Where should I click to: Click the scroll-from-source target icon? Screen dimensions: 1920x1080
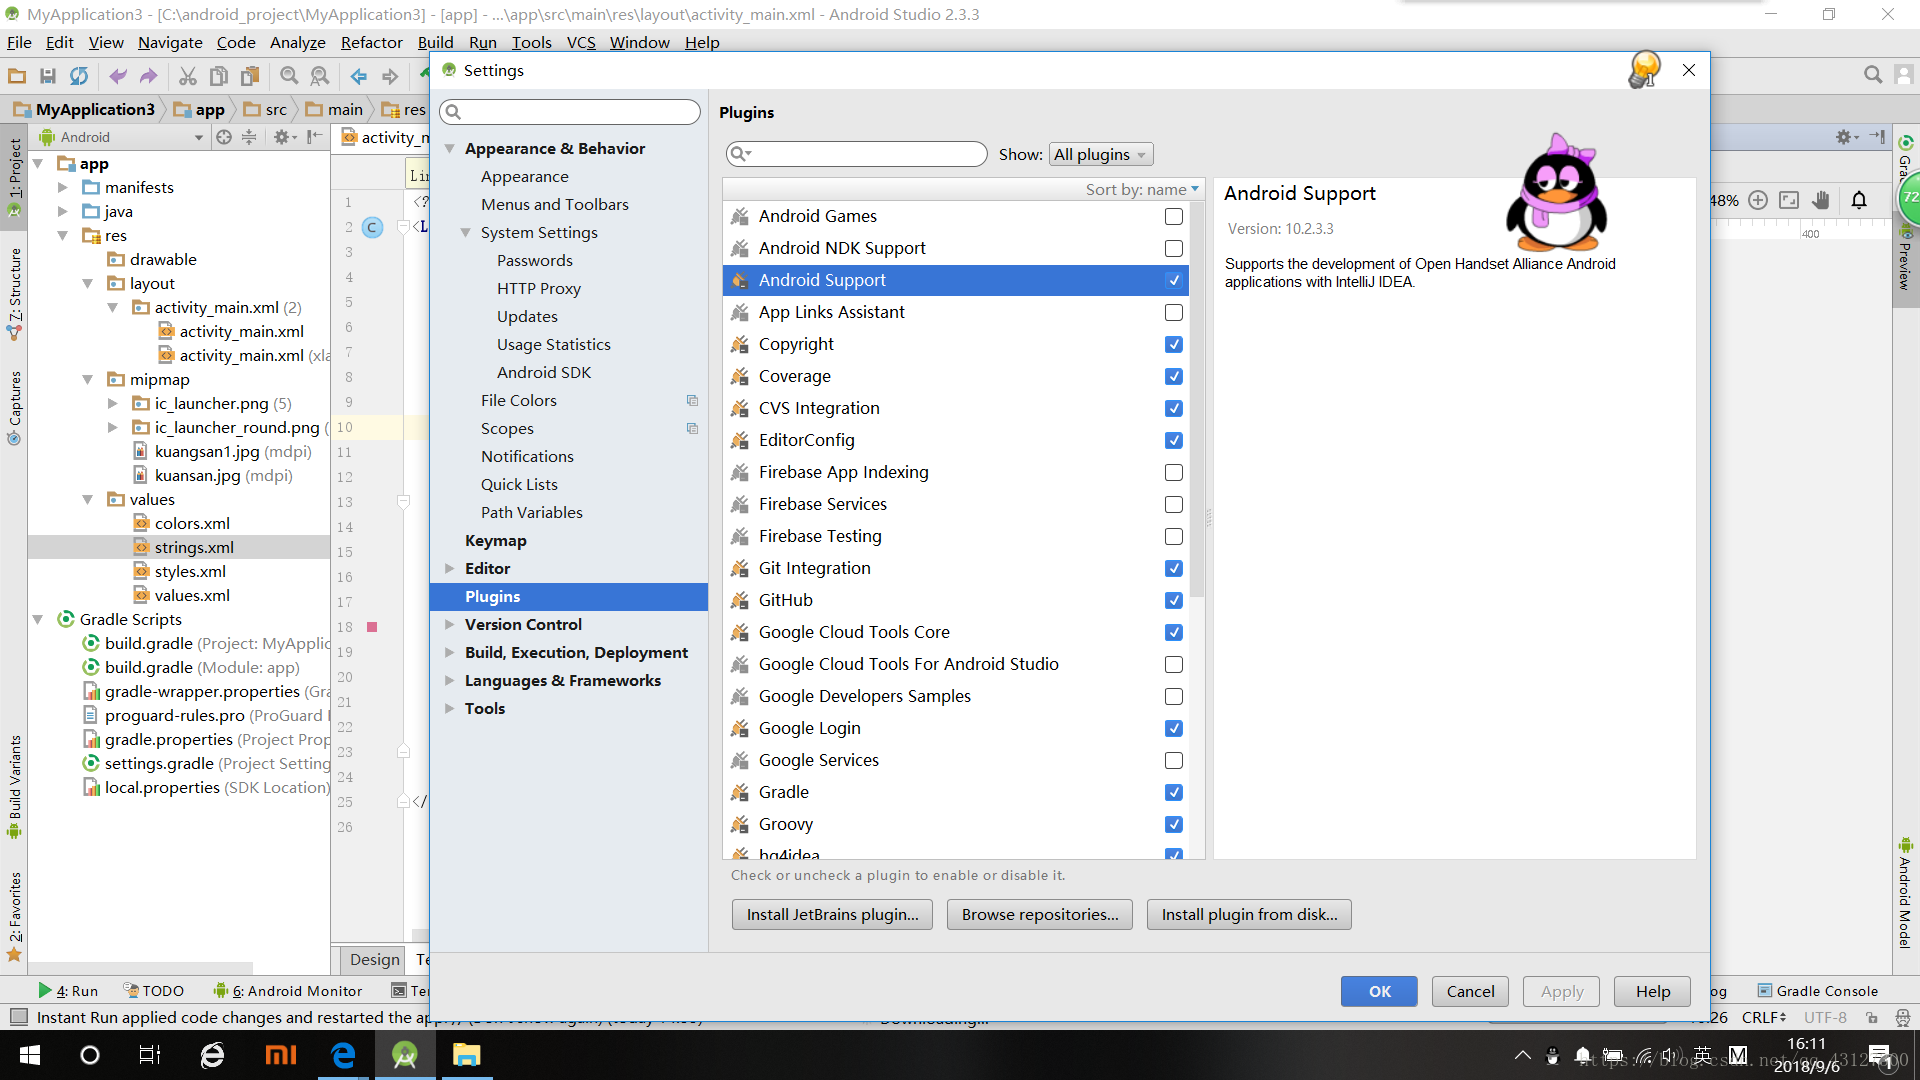[224, 137]
